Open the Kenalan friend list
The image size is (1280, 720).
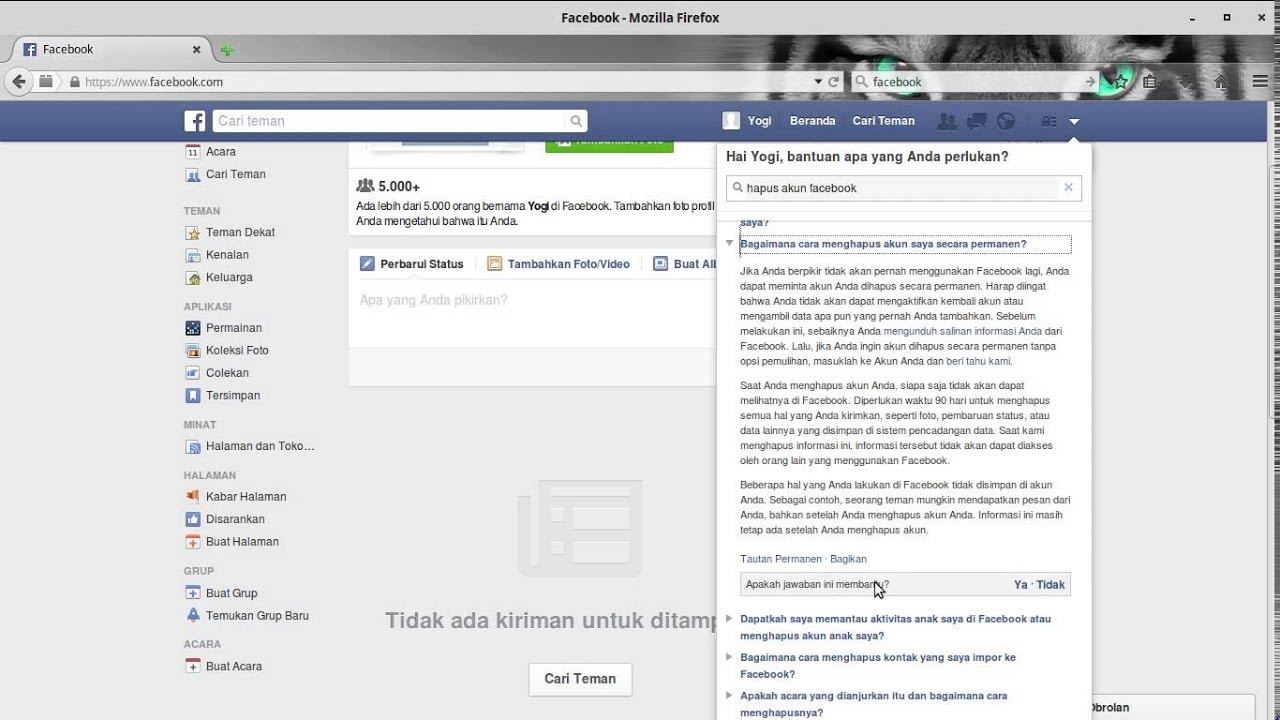[x=227, y=255]
